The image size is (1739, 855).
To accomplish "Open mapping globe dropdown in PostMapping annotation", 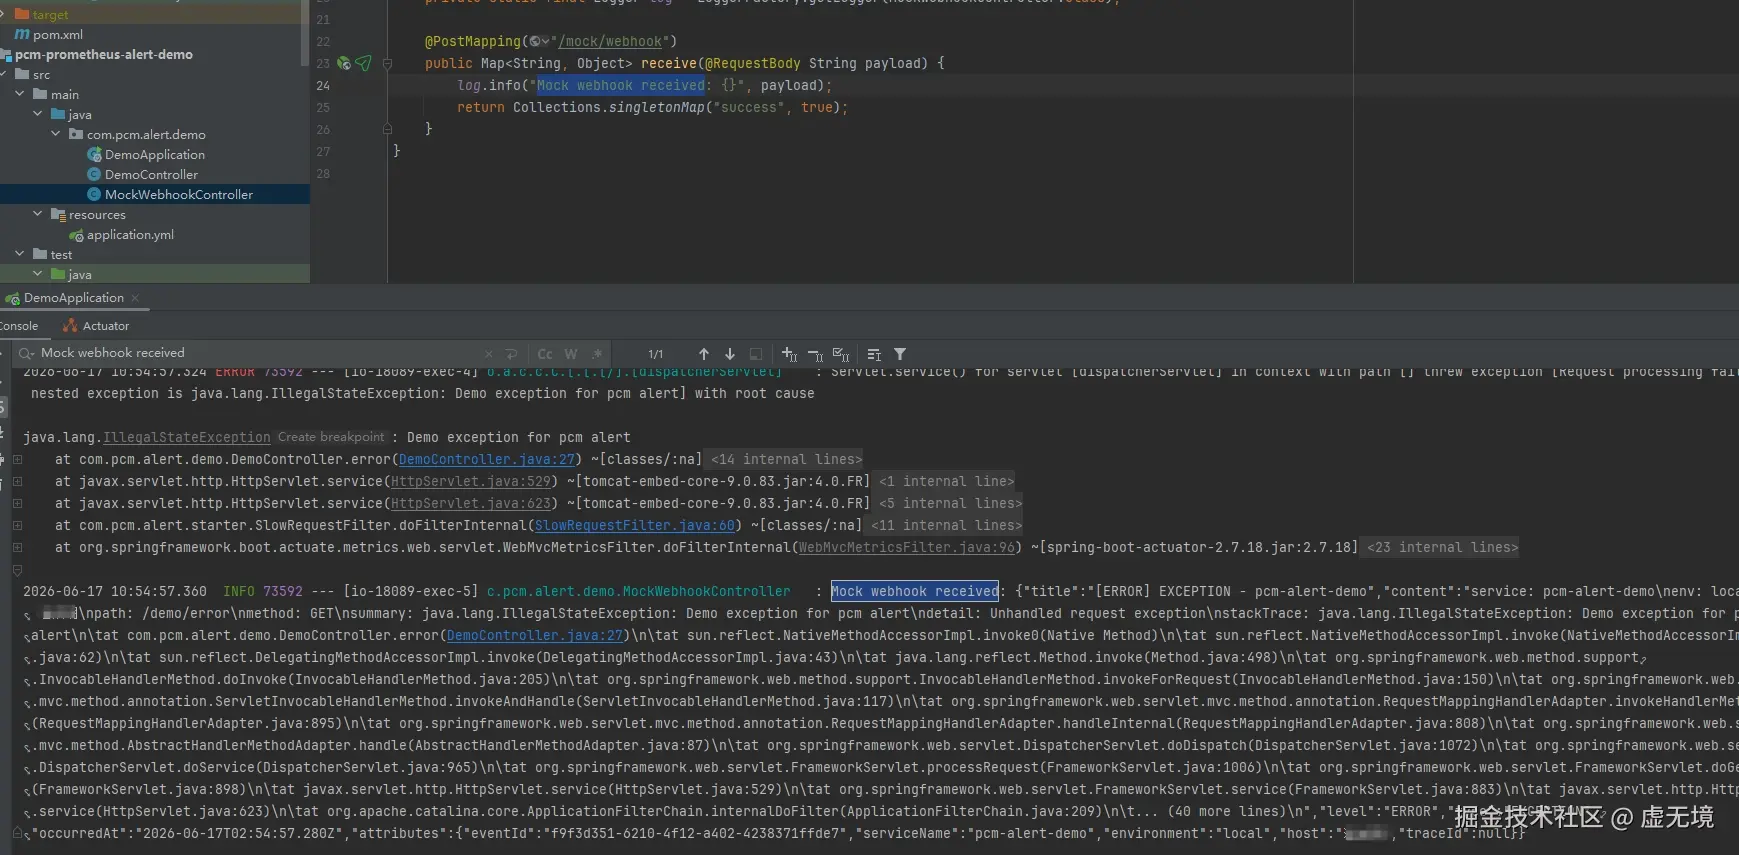I will 540,41.
